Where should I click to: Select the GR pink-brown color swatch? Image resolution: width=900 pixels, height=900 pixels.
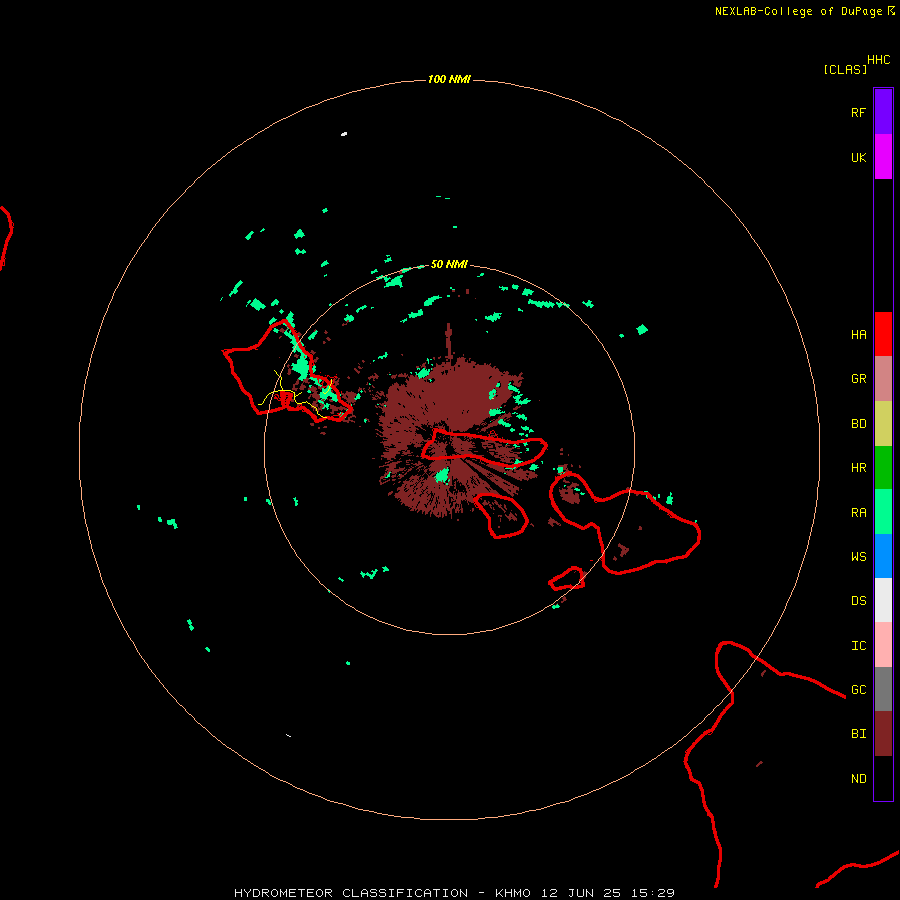[x=883, y=379]
